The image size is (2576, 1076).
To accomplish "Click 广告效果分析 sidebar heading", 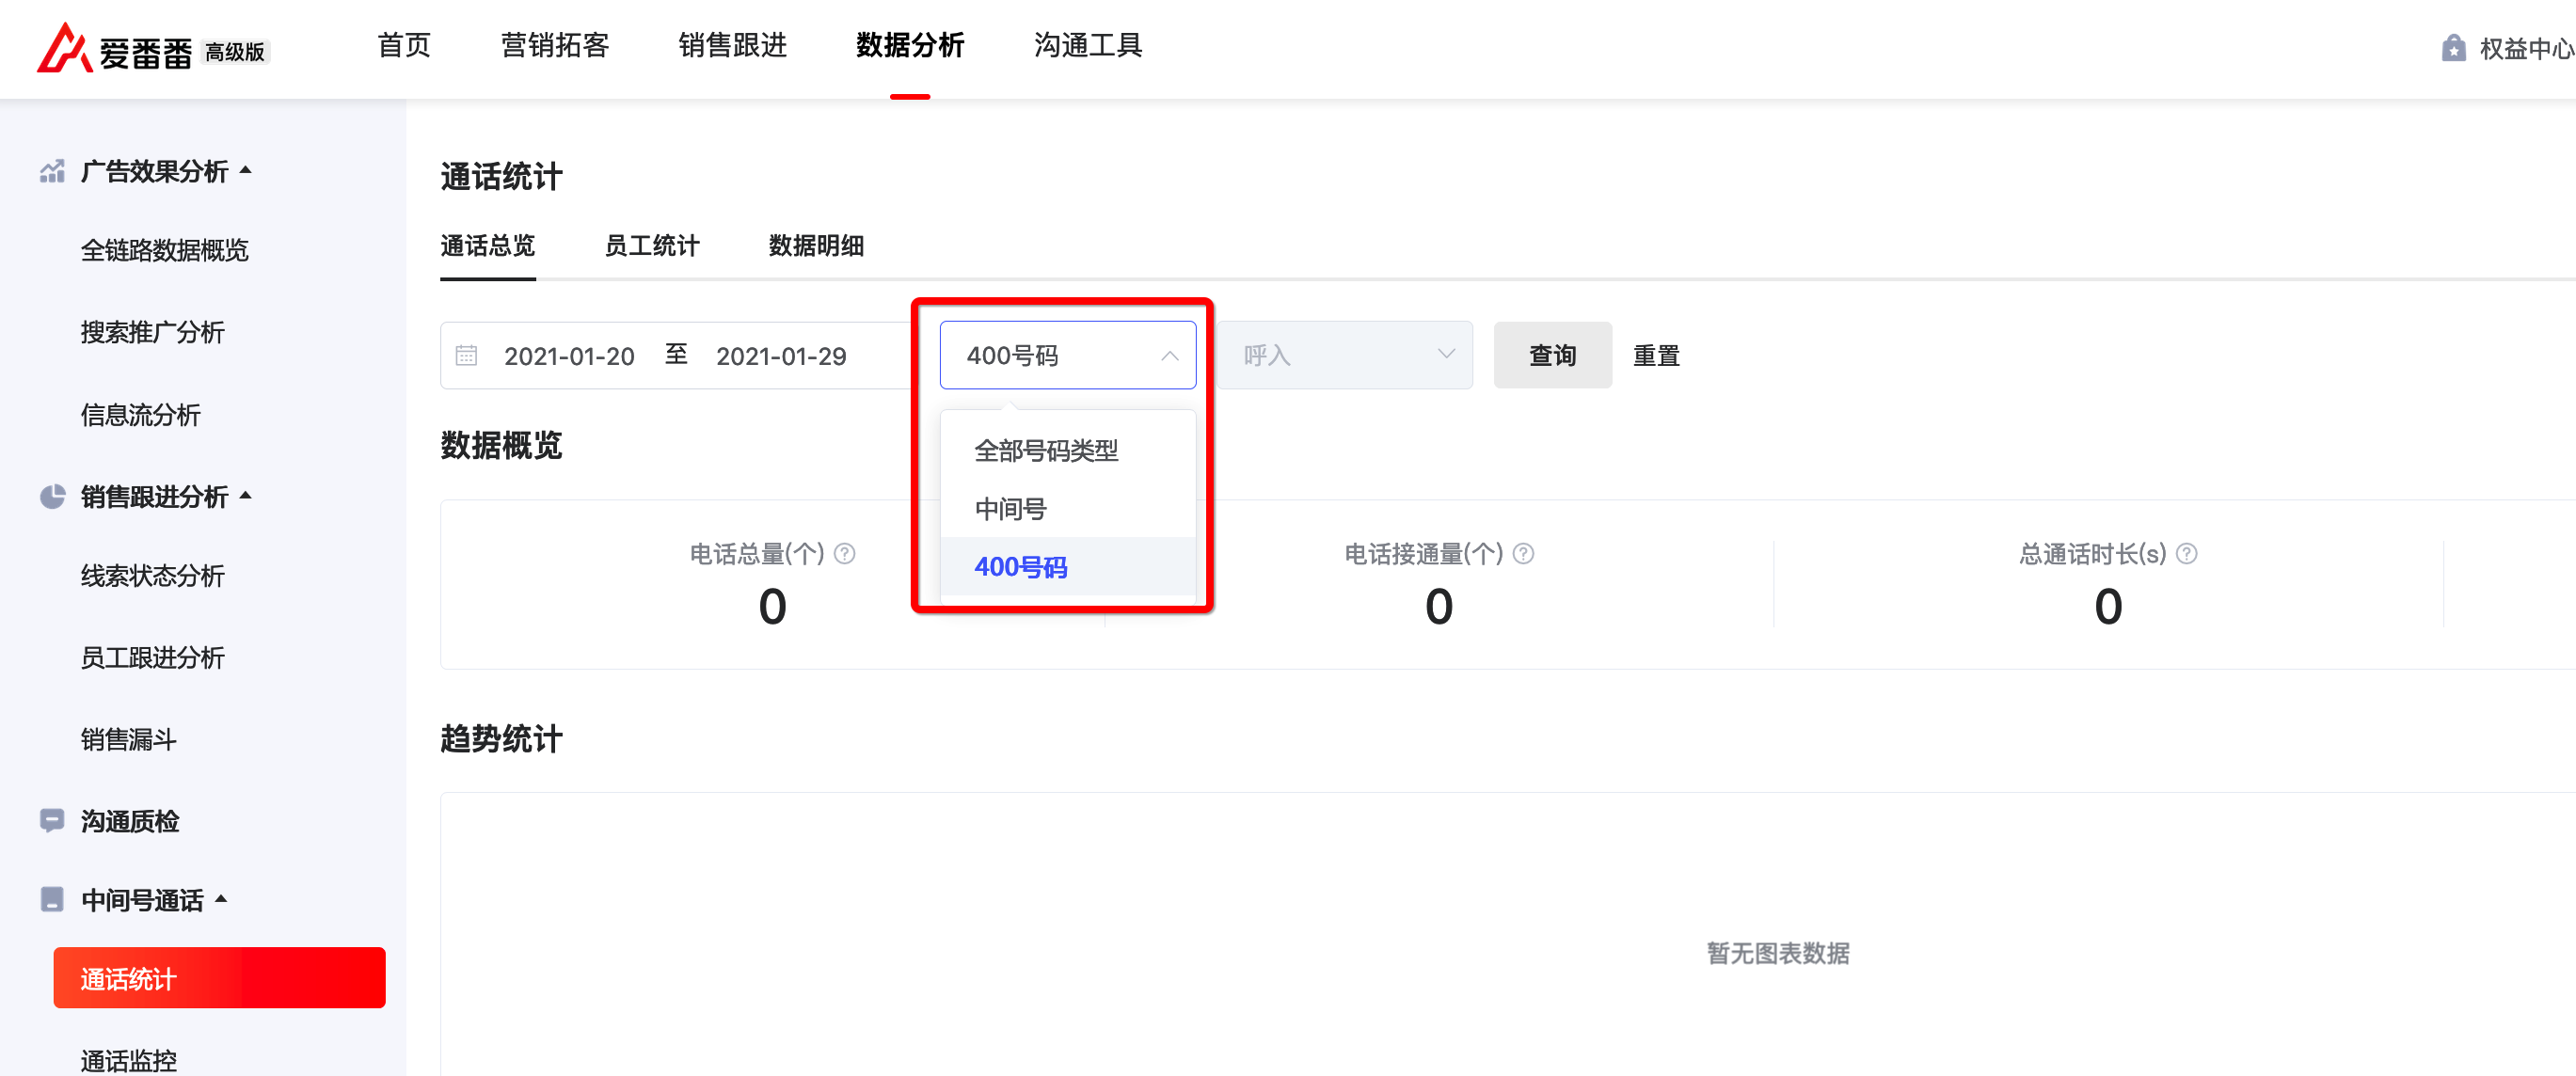I will tap(154, 172).
